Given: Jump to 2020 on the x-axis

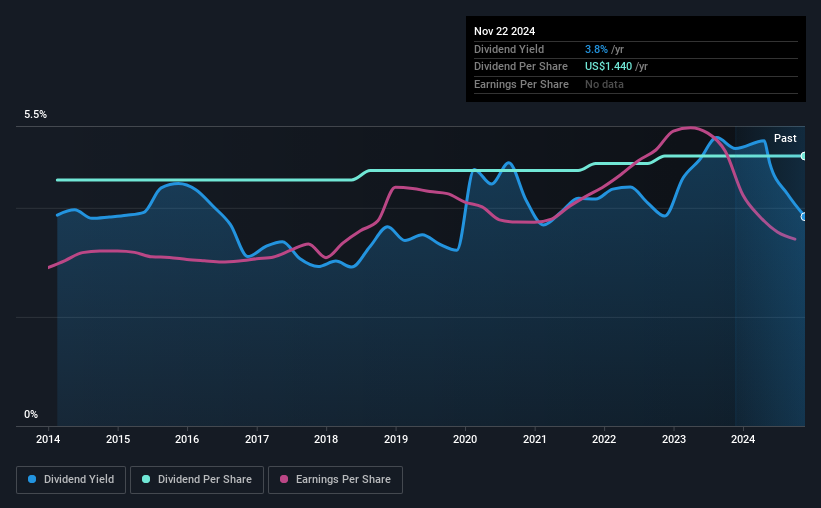Looking at the screenshot, I should tap(465, 439).
